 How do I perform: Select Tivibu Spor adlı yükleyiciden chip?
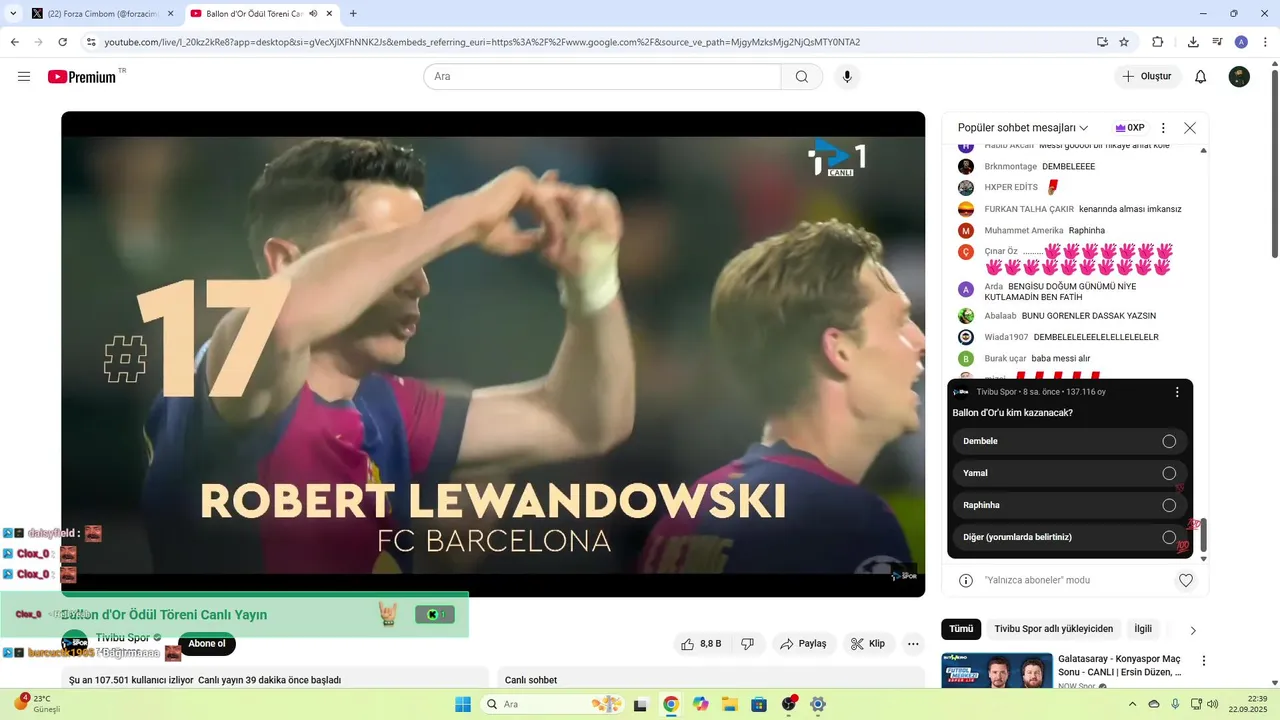1053,629
